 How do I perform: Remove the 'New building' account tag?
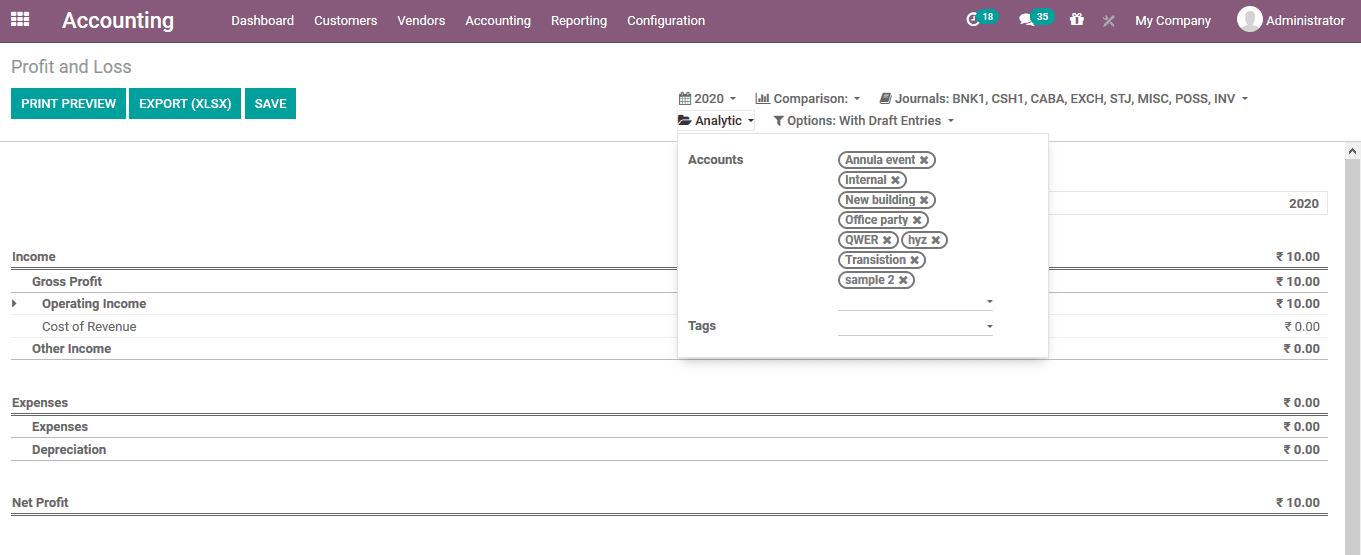924,200
